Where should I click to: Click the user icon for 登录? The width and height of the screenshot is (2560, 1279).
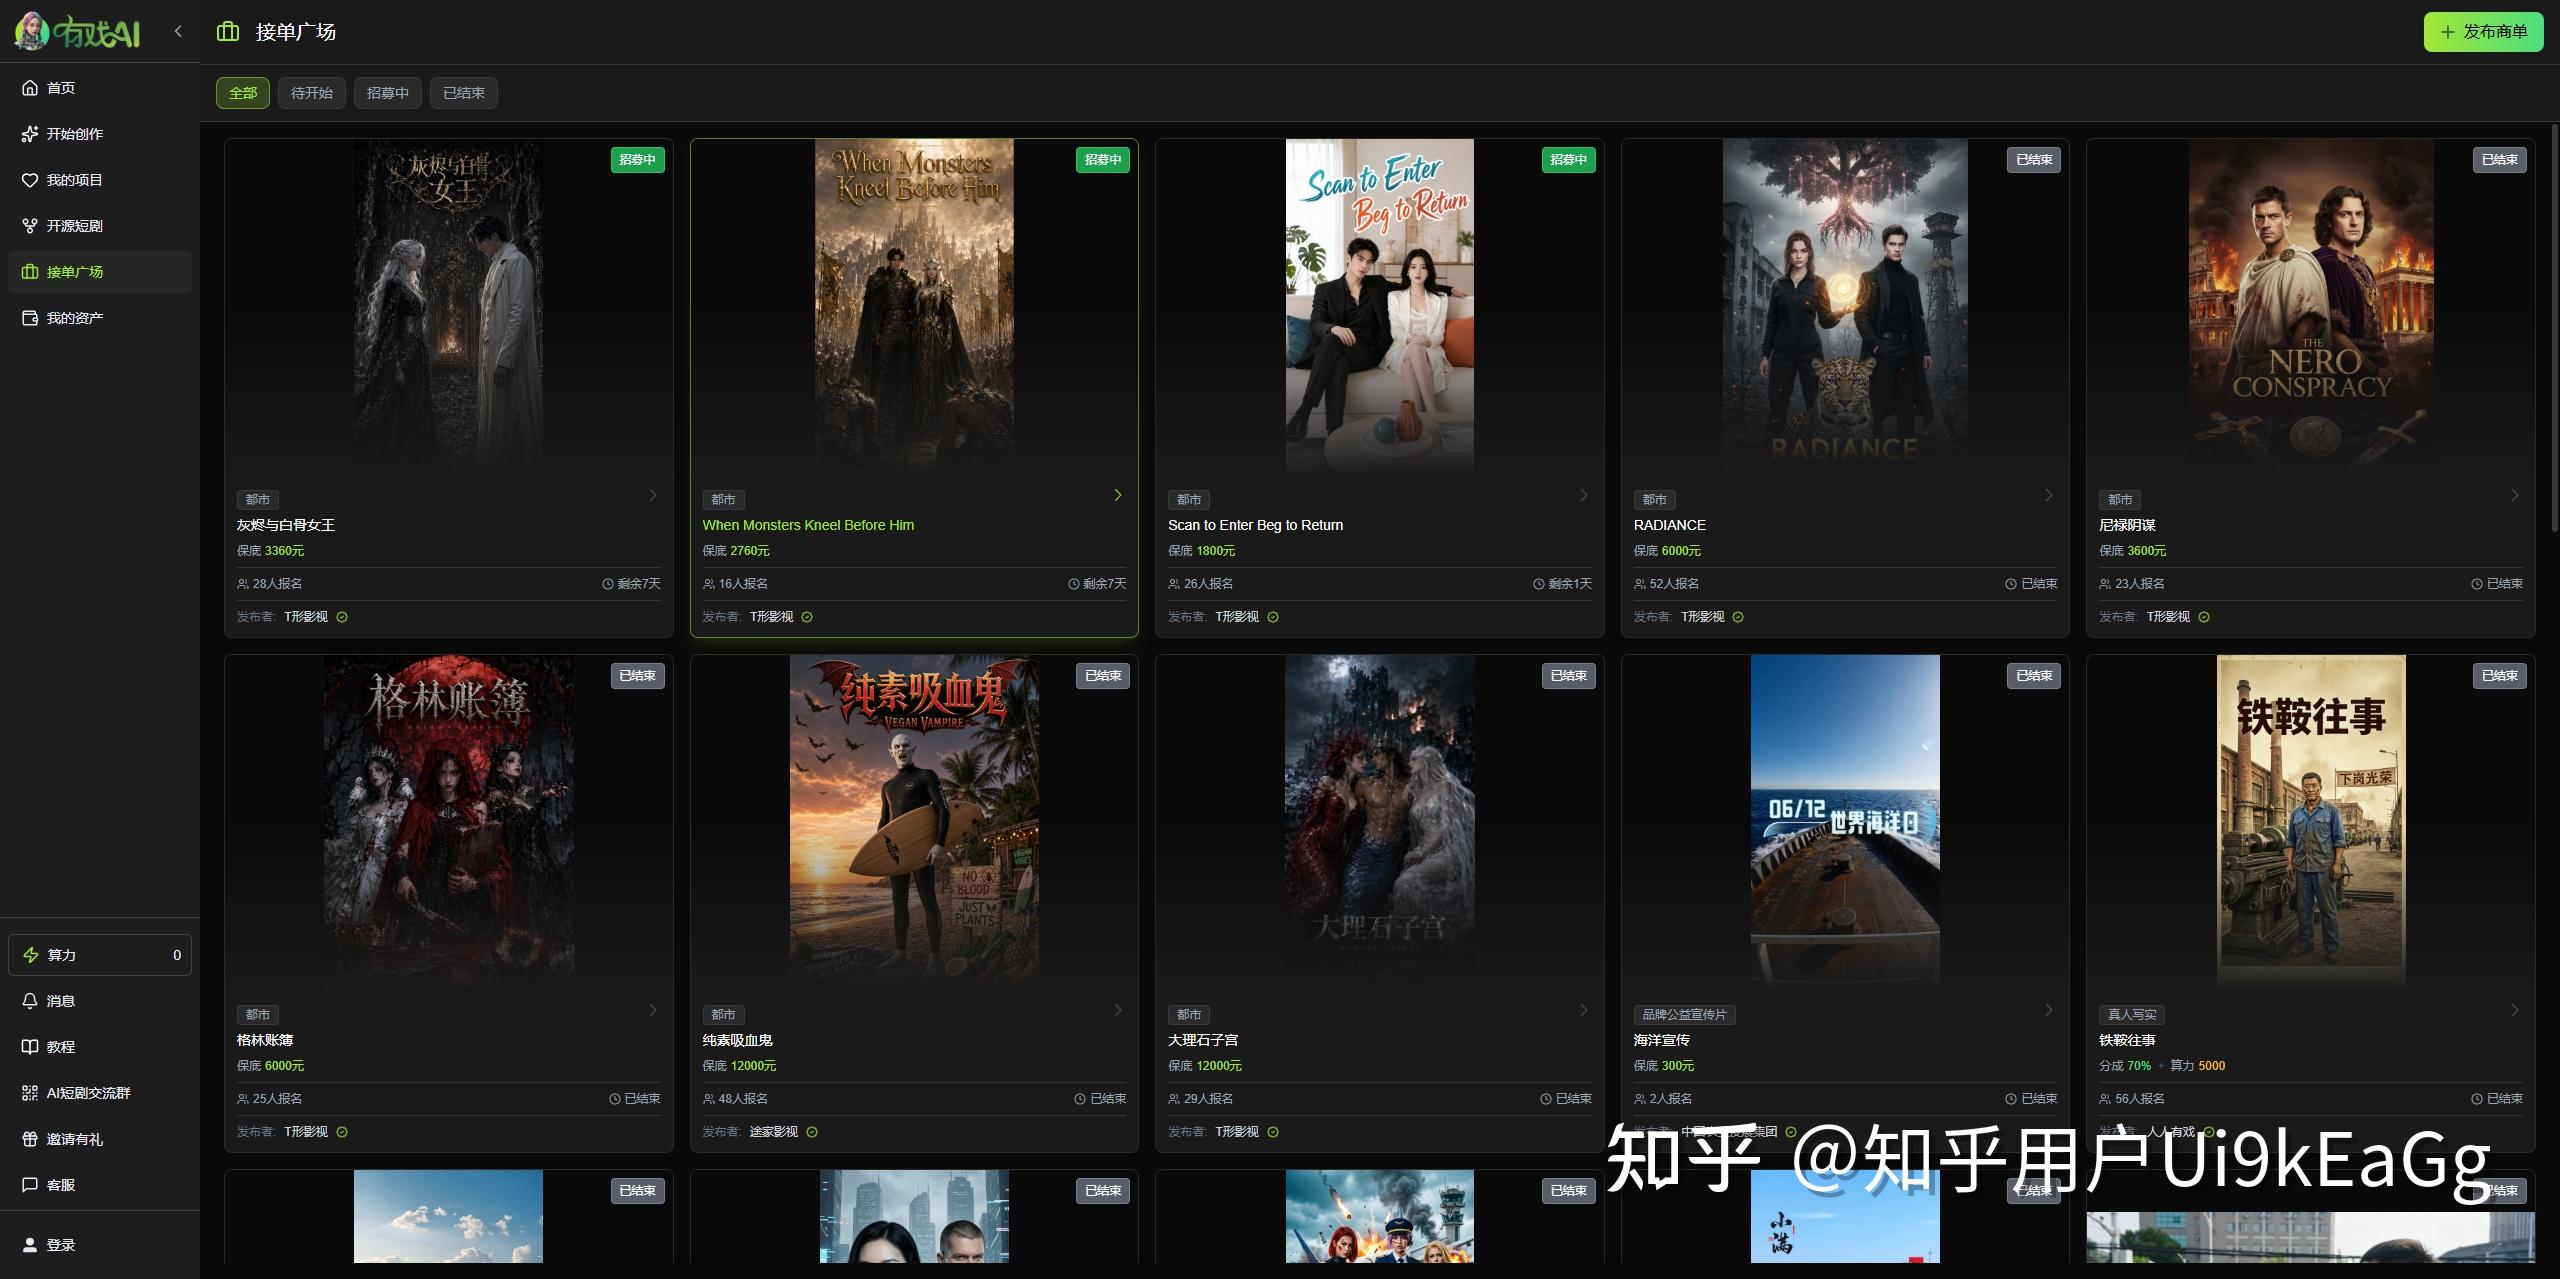[x=30, y=1245]
